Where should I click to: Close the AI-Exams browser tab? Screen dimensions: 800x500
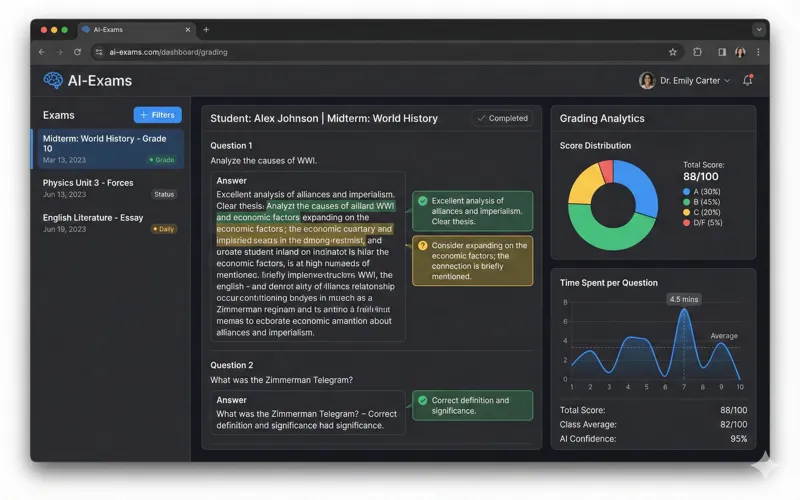188,30
